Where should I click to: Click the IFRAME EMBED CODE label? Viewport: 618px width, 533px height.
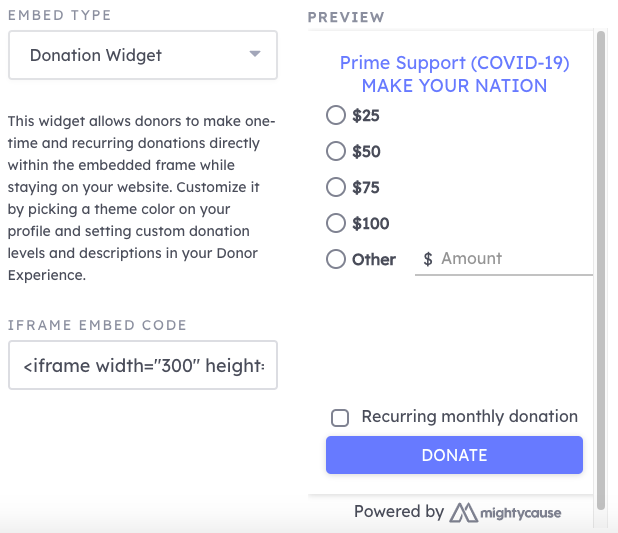[x=97, y=325]
